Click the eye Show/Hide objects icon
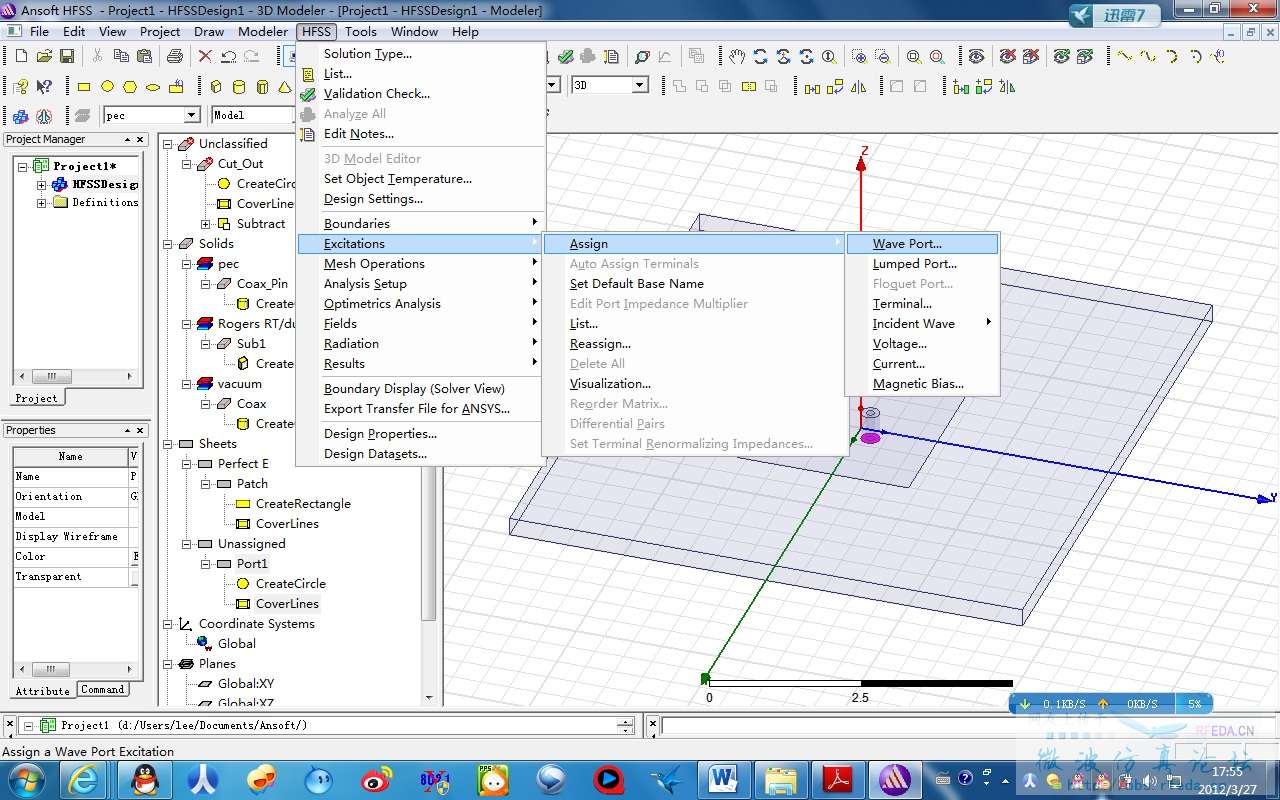Viewport: 1280px width, 800px height. click(x=976, y=57)
